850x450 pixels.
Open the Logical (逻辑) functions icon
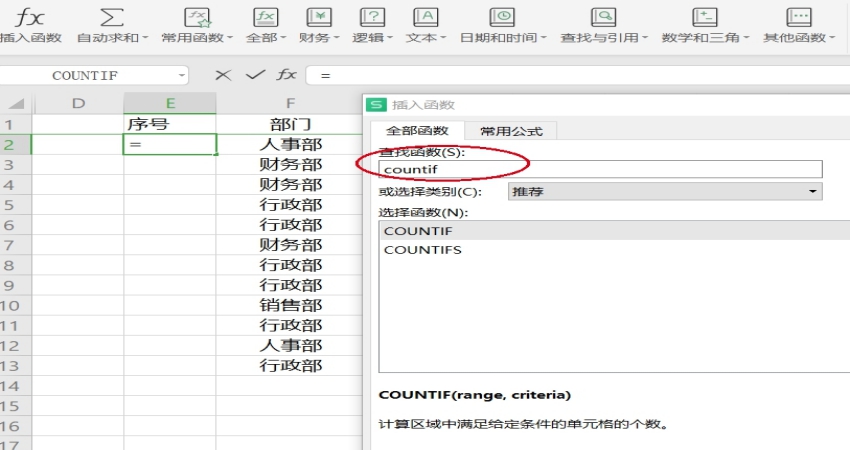tap(372, 17)
